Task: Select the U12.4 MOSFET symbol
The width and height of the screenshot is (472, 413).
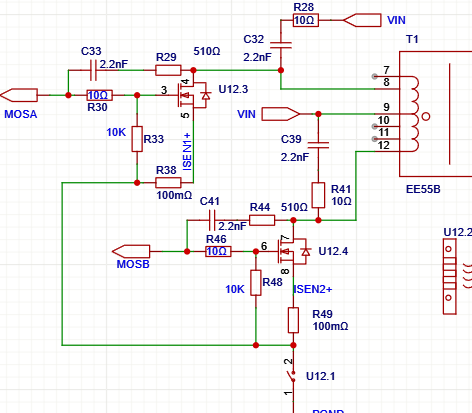Action: click(x=294, y=251)
